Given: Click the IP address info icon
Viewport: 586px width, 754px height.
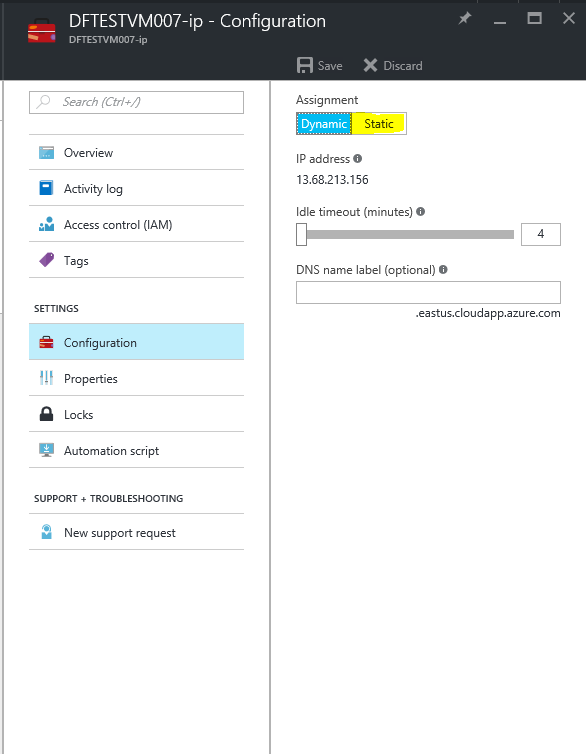Looking at the screenshot, I should point(357,158).
